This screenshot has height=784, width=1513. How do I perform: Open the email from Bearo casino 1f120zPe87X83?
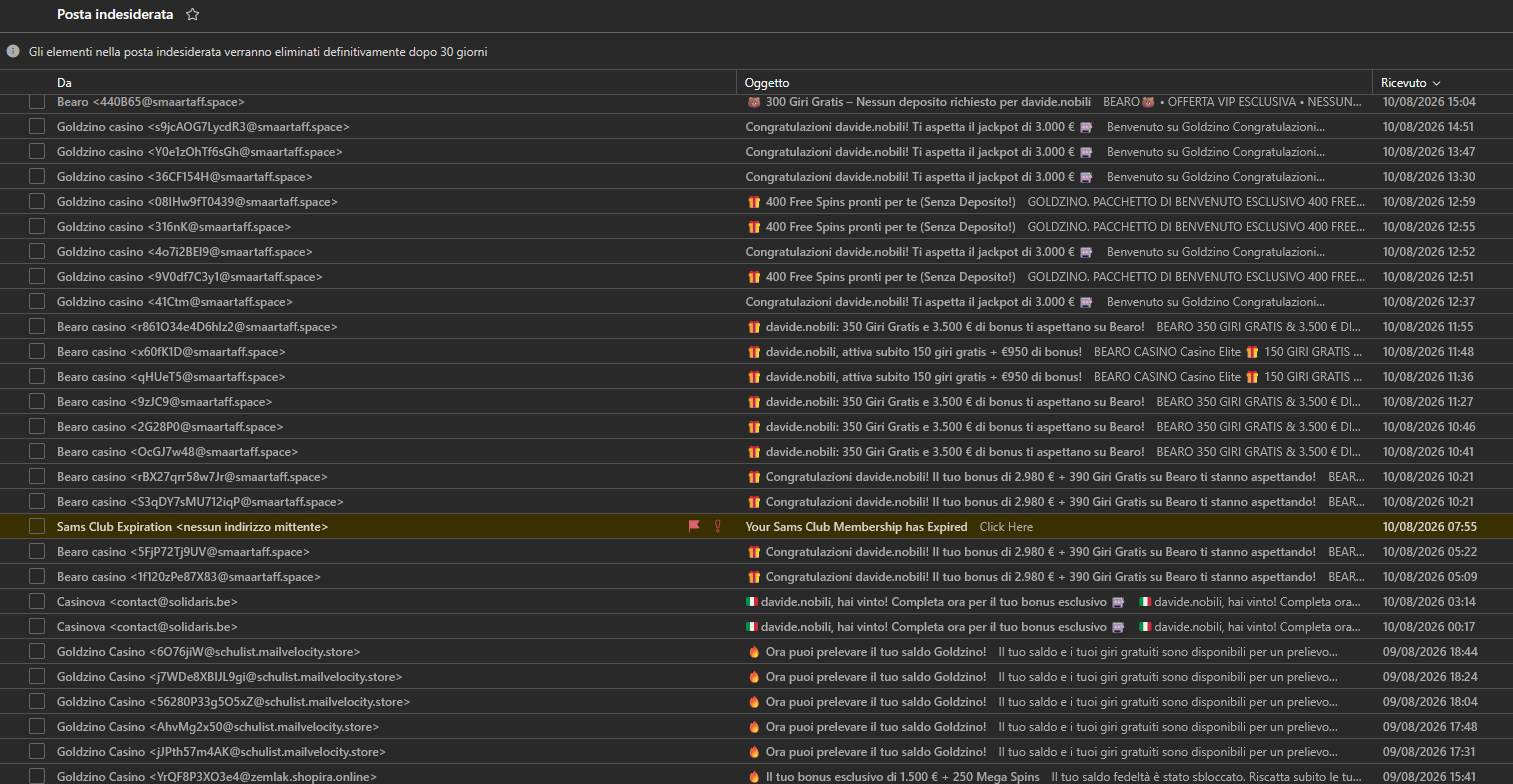(x=756, y=577)
